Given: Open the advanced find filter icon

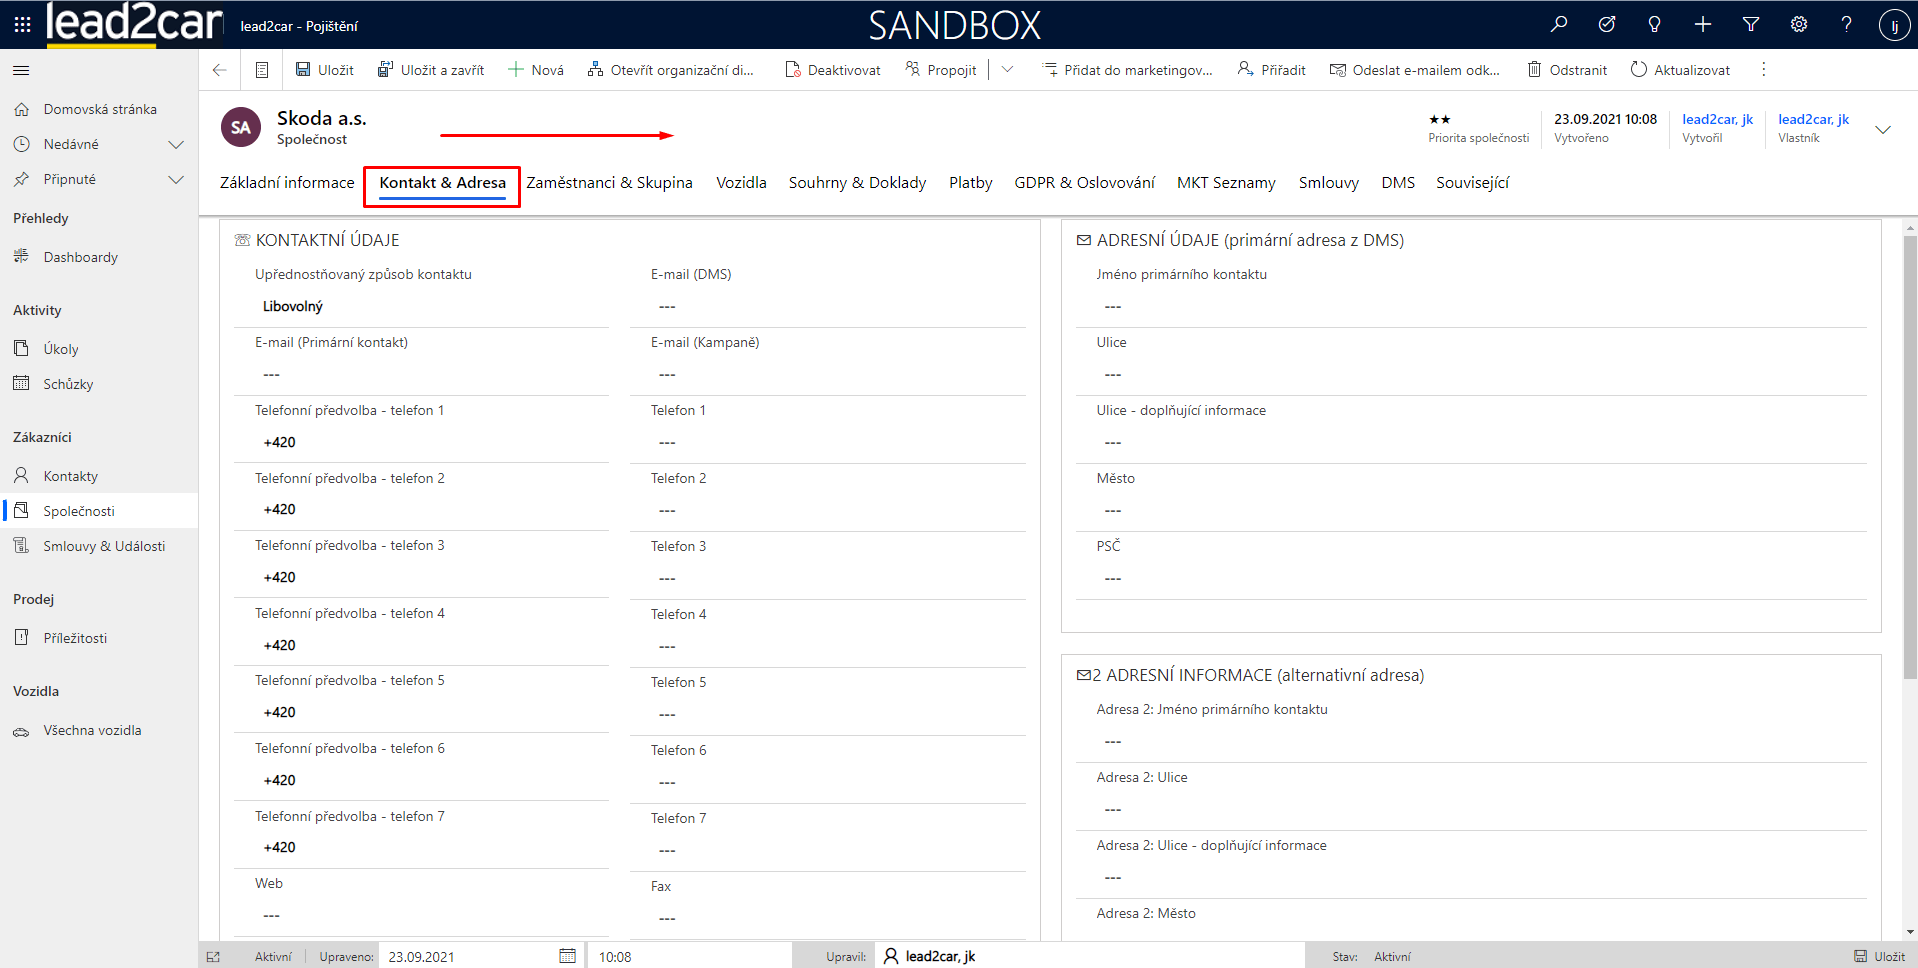Looking at the screenshot, I should [x=1751, y=24].
